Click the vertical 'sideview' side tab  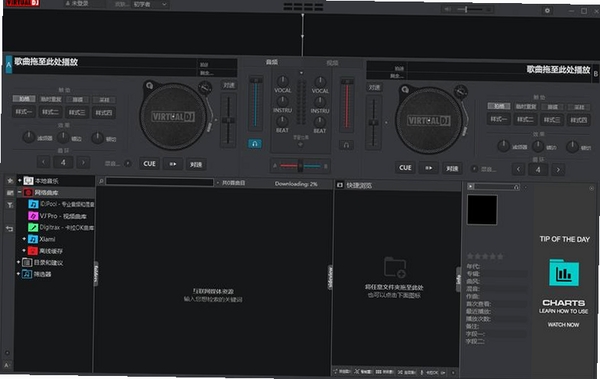pyautogui.click(x=330, y=277)
